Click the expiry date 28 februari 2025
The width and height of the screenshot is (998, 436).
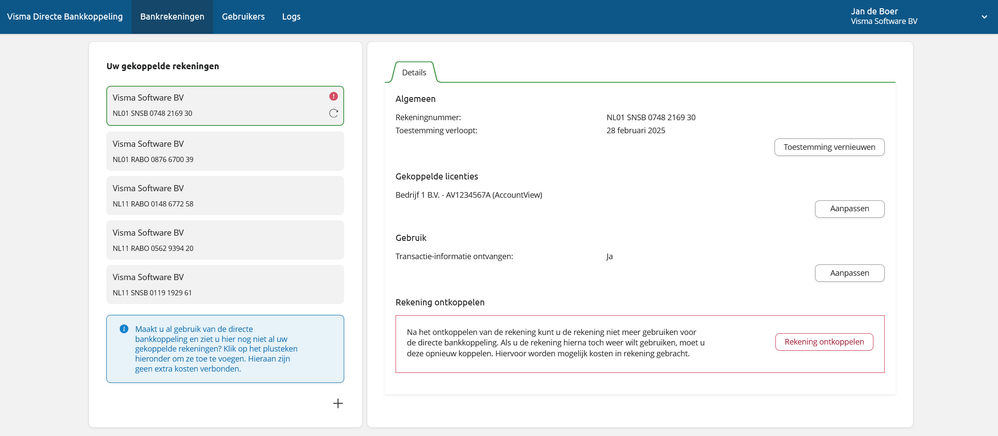(x=636, y=130)
